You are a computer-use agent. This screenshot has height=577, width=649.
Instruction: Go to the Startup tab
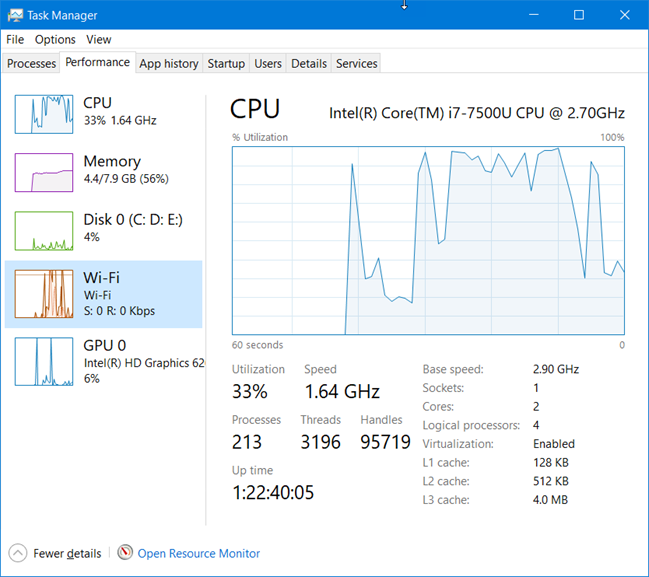(226, 63)
